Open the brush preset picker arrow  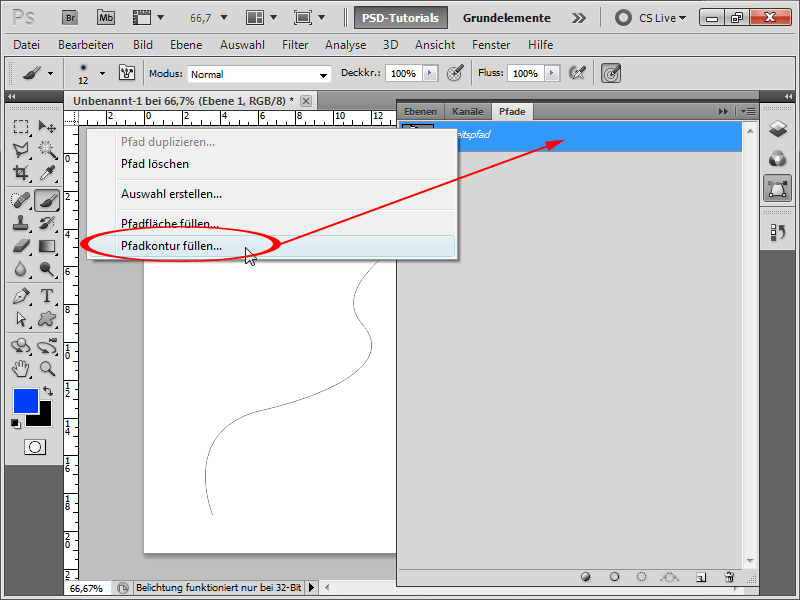(x=103, y=73)
